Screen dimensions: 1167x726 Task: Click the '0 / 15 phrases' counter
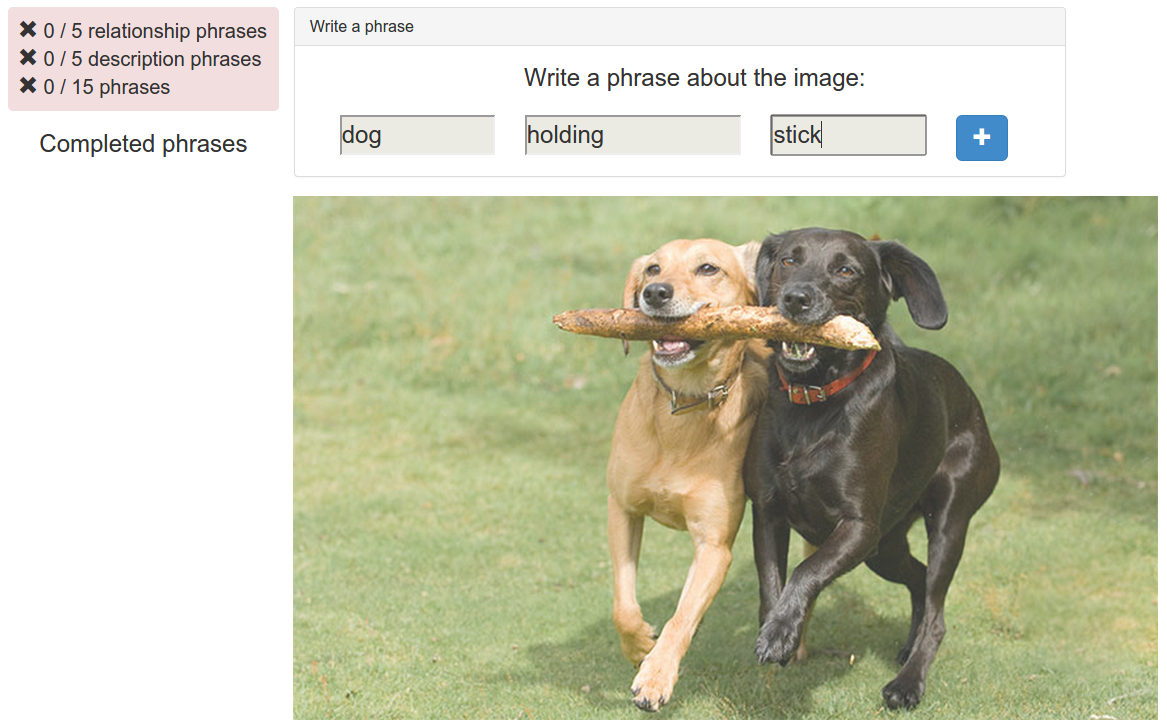[x=106, y=87]
